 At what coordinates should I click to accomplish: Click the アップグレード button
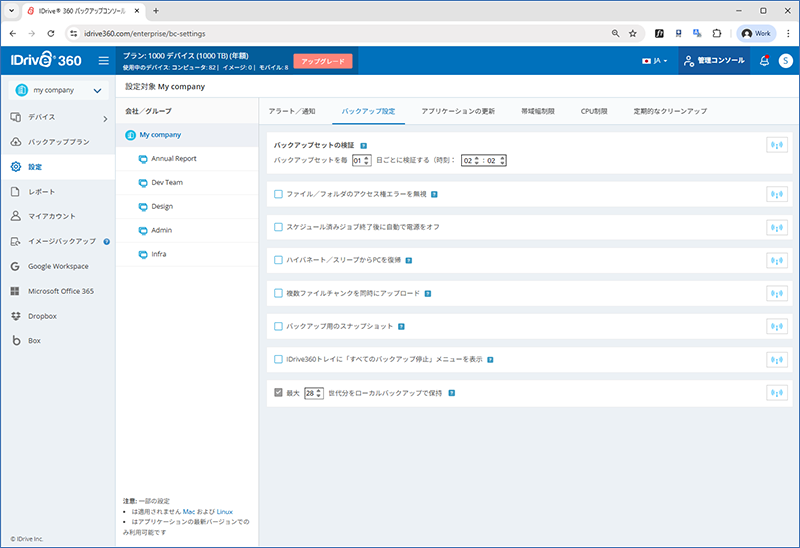point(323,61)
